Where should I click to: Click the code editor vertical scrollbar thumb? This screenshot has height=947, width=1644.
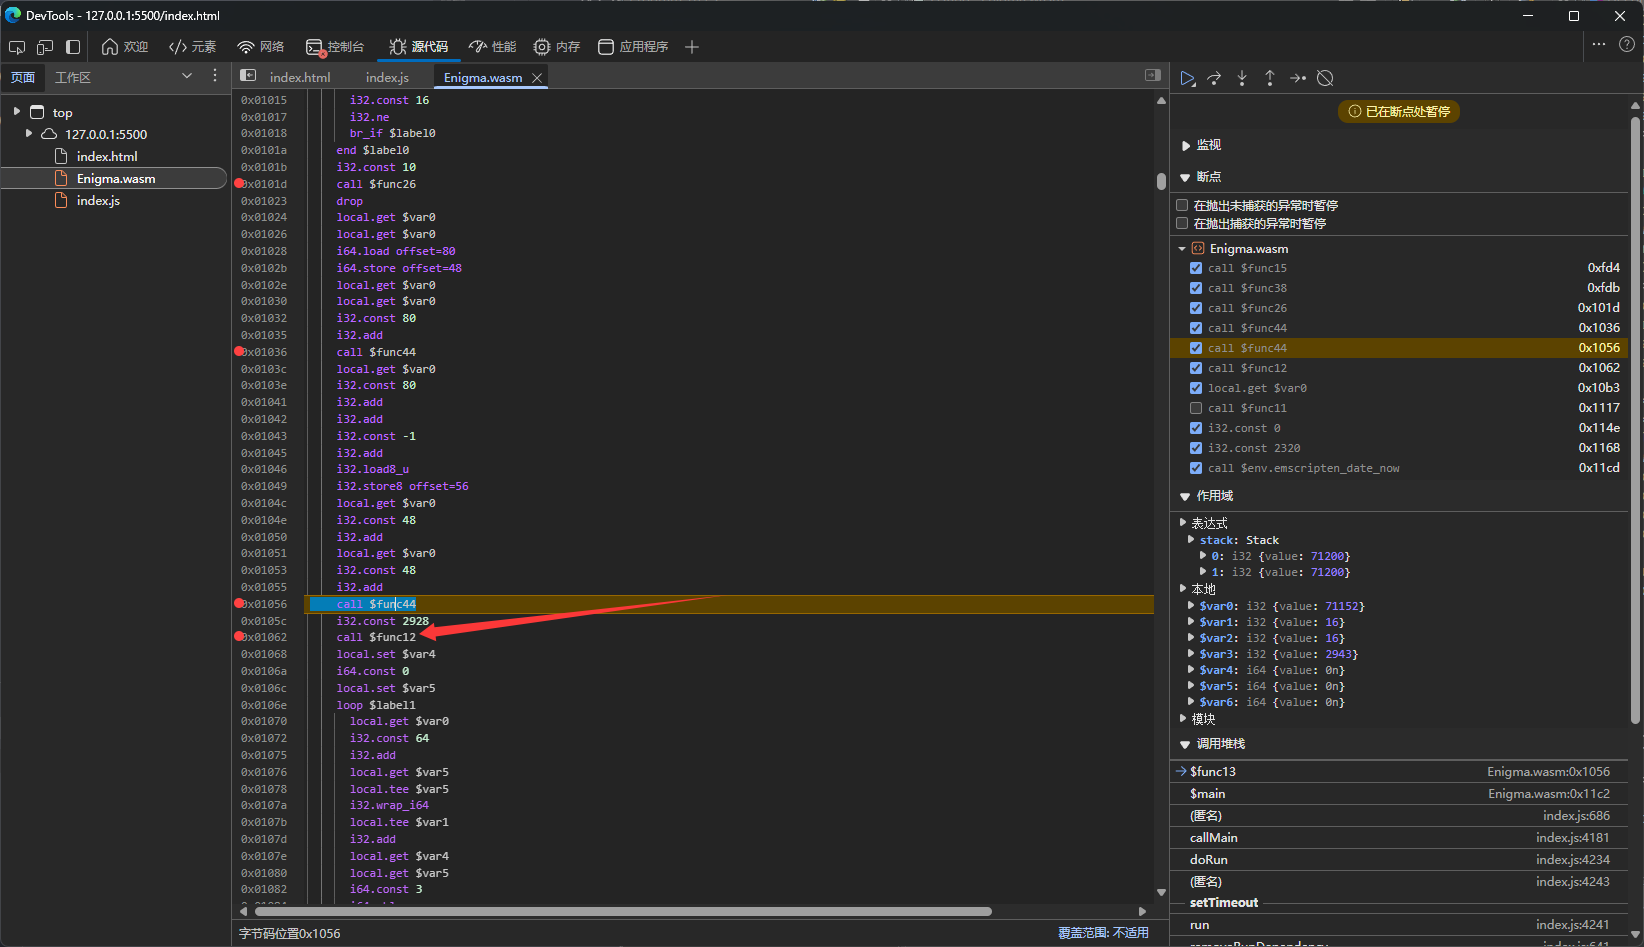1161,181
